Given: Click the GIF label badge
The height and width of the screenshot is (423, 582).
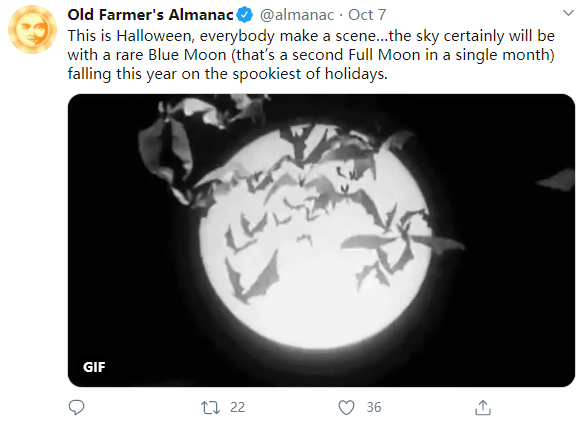Looking at the screenshot, I should pyautogui.click(x=94, y=367).
